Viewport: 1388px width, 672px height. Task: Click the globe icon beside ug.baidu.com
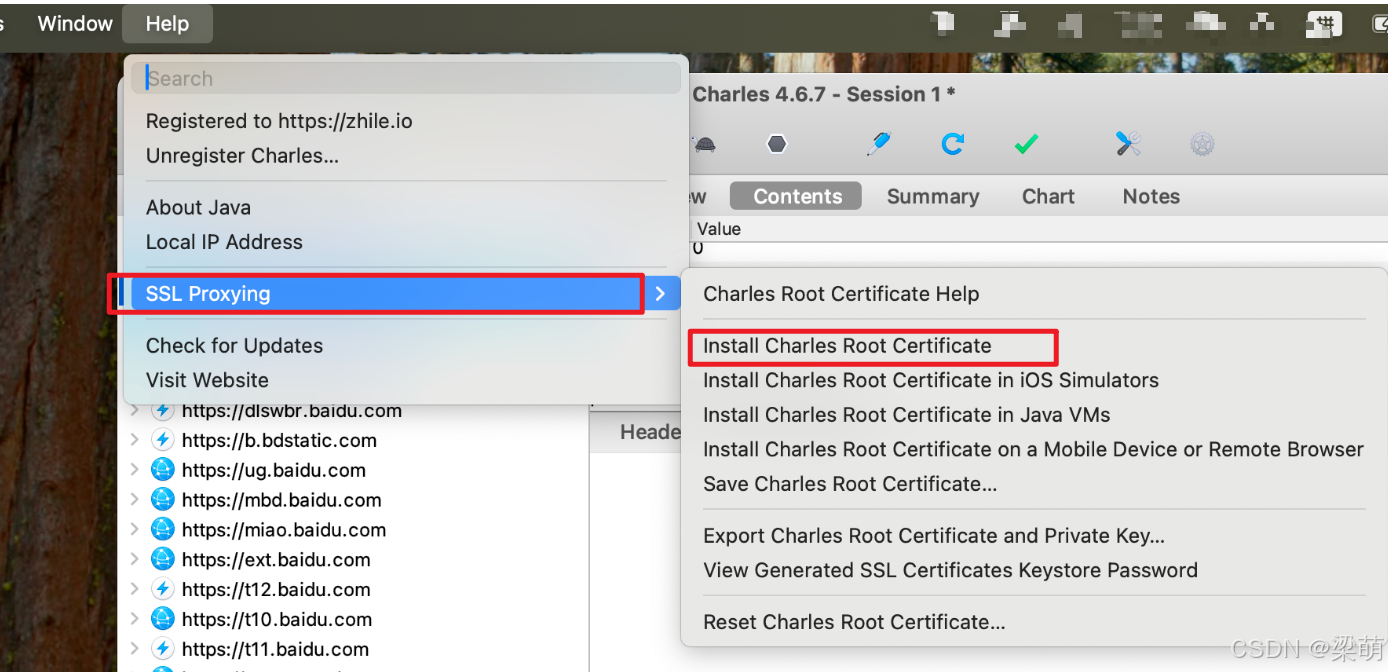tap(162, 470)
